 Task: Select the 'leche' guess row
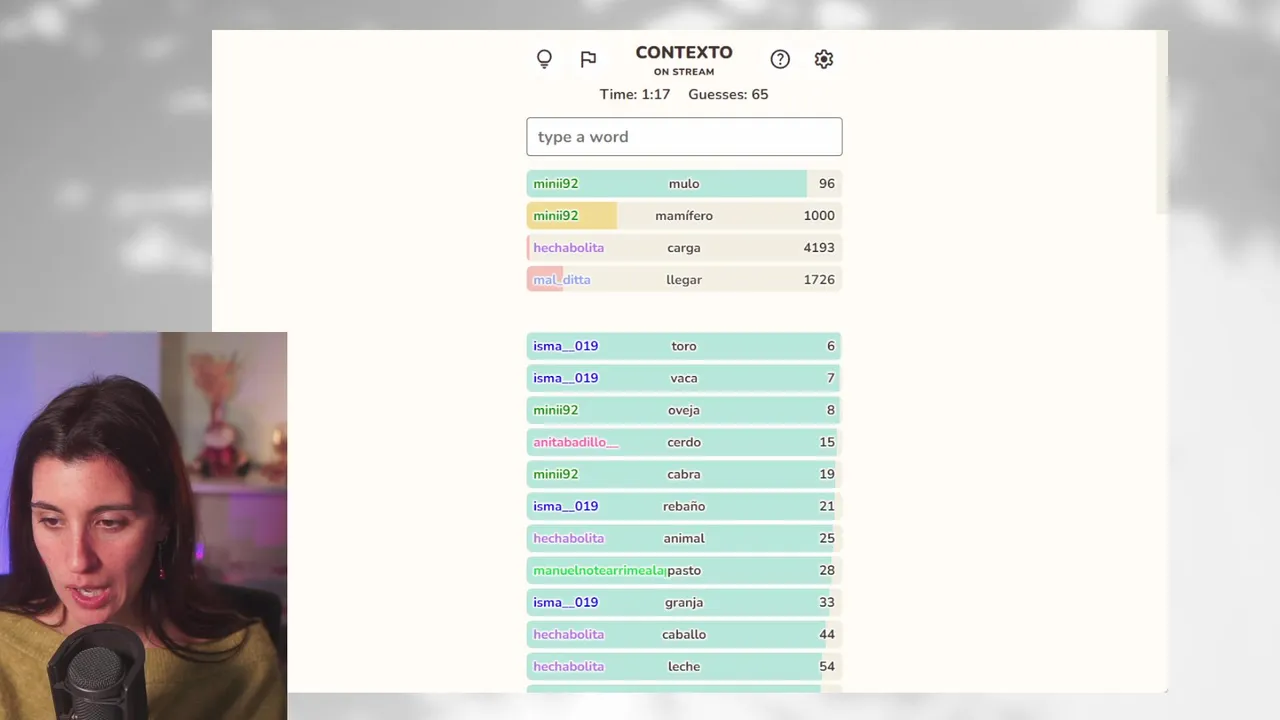[684, 666]
